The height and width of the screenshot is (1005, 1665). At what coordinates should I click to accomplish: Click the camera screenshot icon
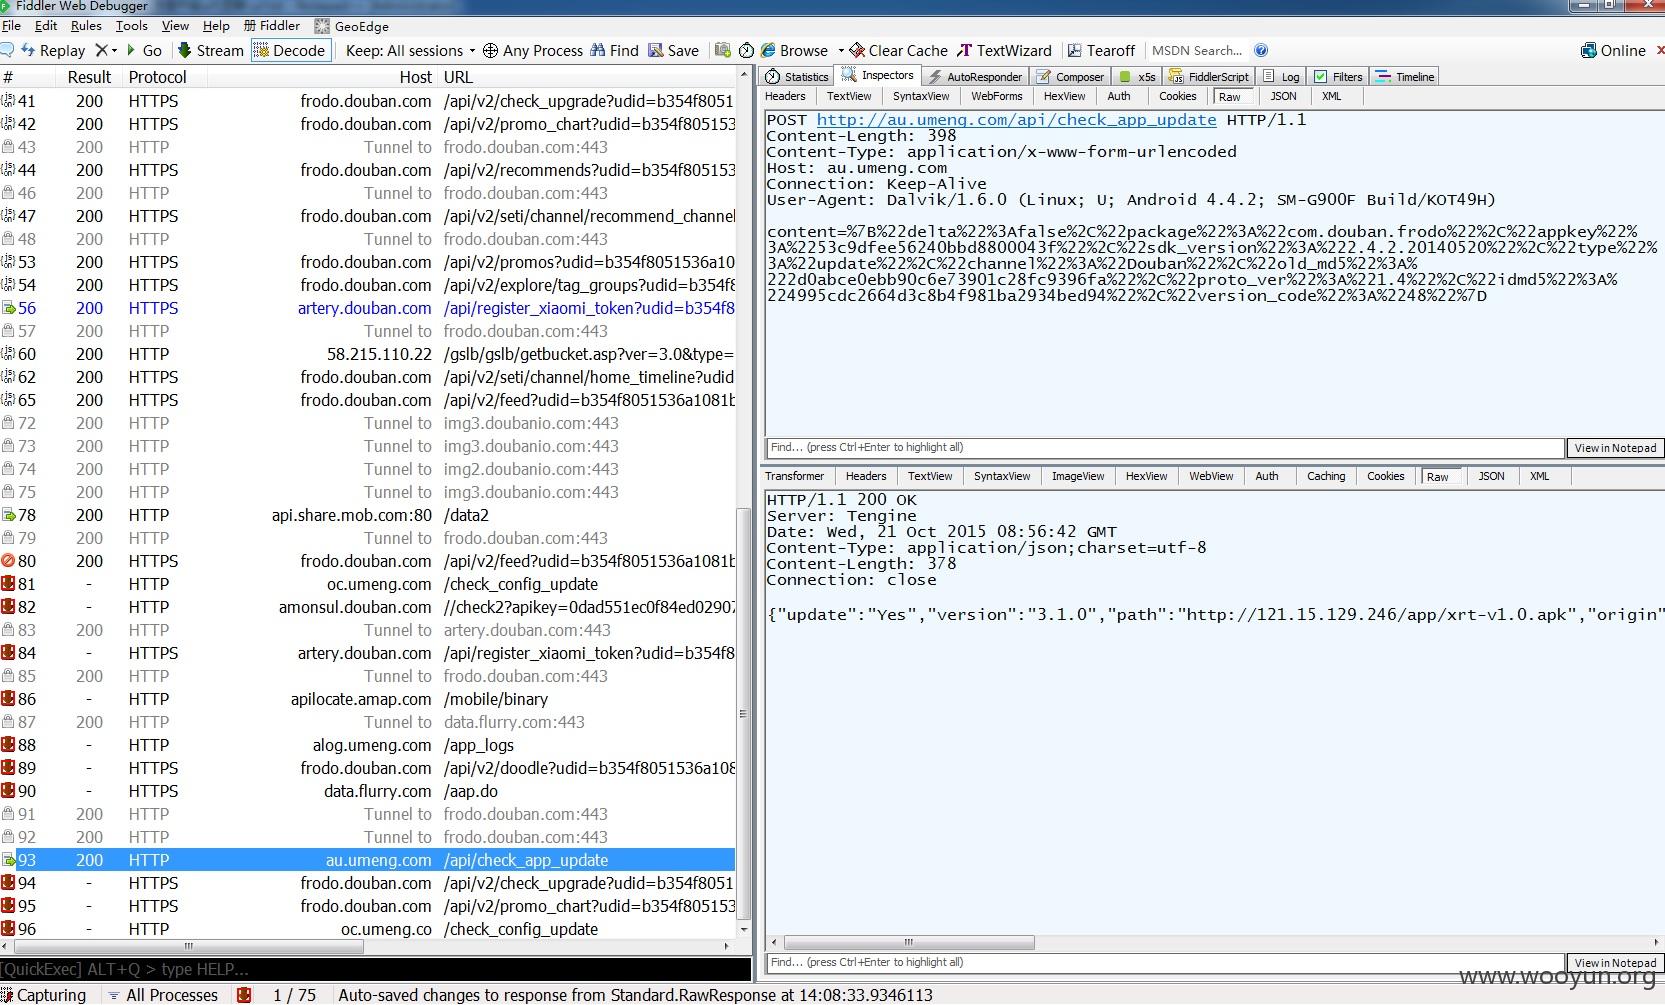pos(722,50)
